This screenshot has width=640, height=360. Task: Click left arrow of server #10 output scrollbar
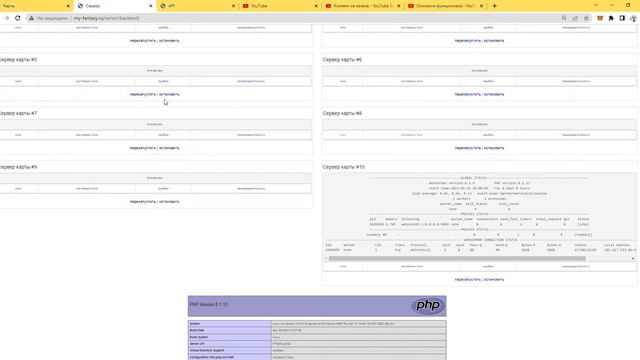point(326,258)
